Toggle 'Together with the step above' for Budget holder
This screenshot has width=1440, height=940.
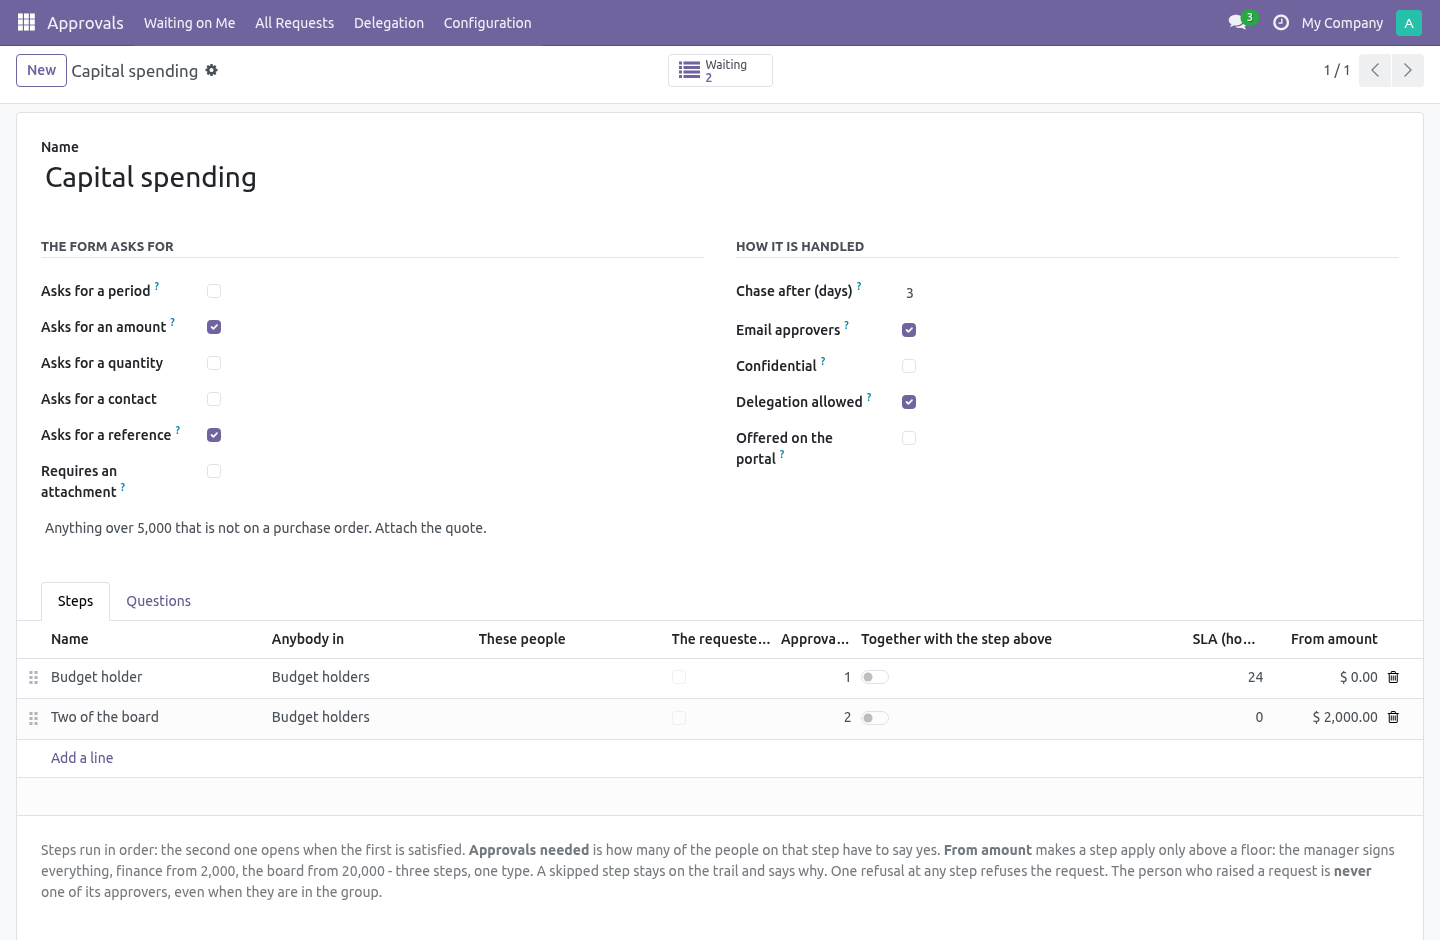click(875, 677)
